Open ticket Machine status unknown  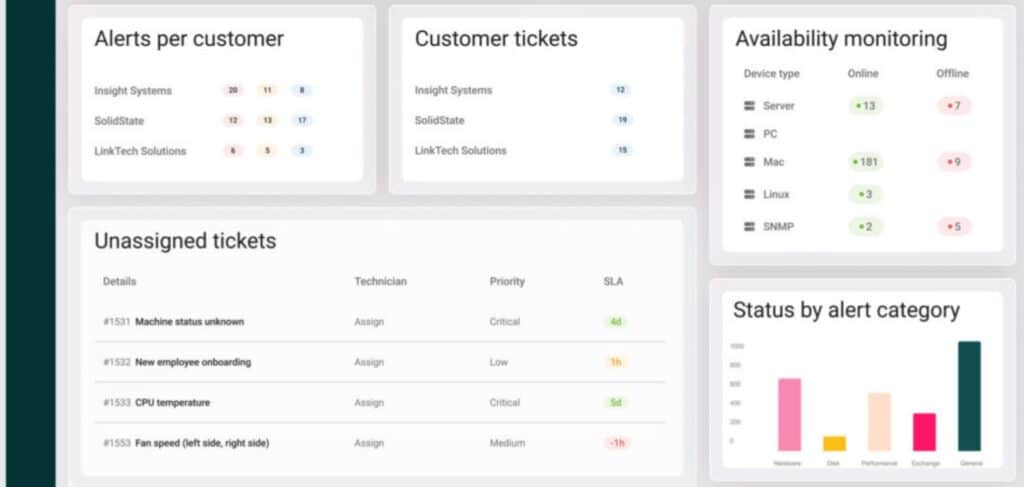click(189, 322)
